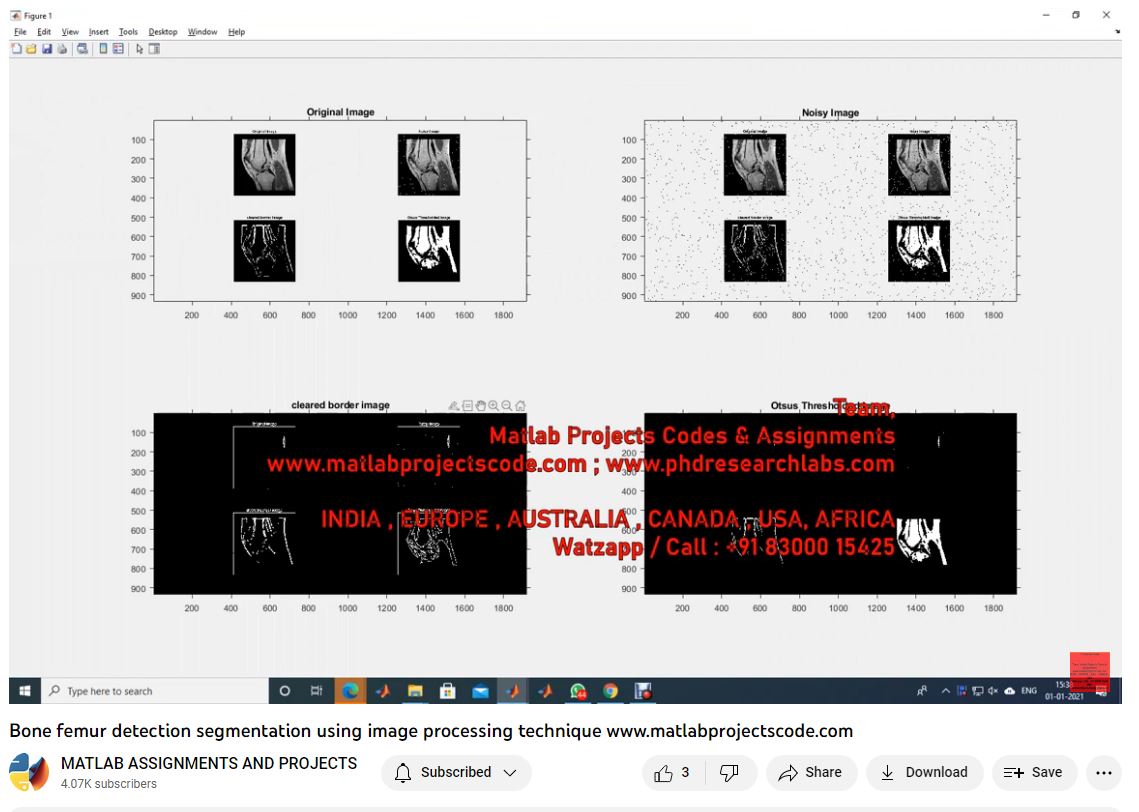This screenshot has height=812, width=1139.
Task: Open Microsoft Edge from the taskbar
Action: (x=350, y=691)
